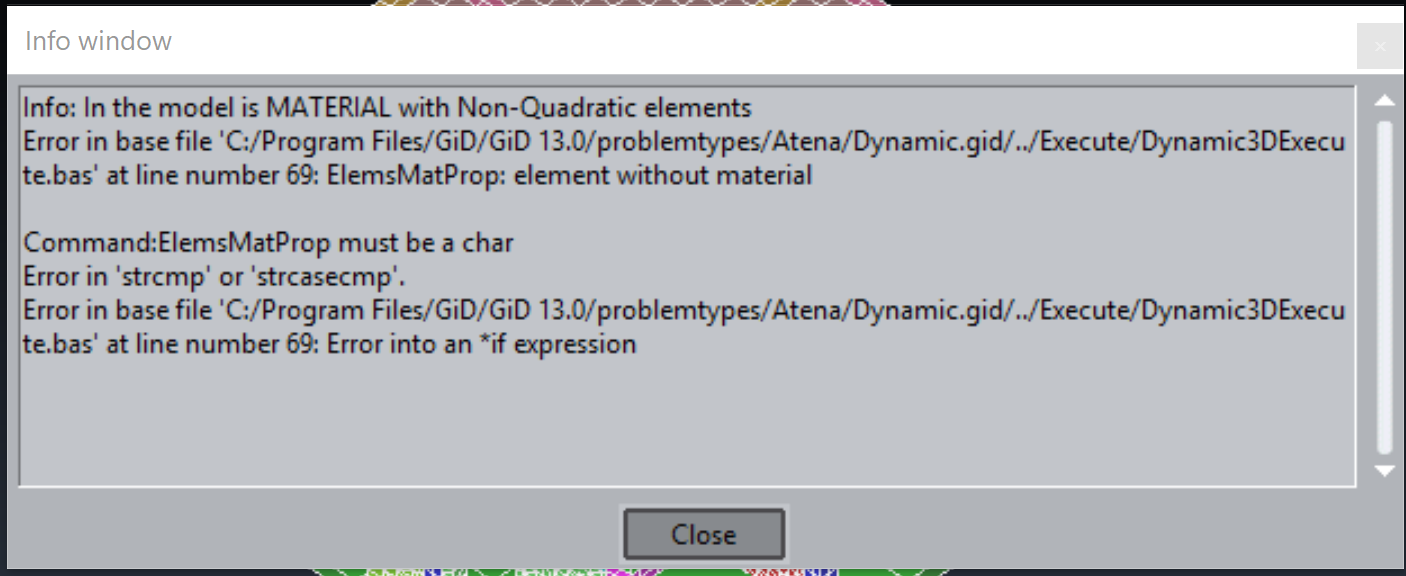Screen dimensions: 1406x576
Task: Click the blank line between the two error paragraphs
Action: pyautogui.click(x=686, y=209)
